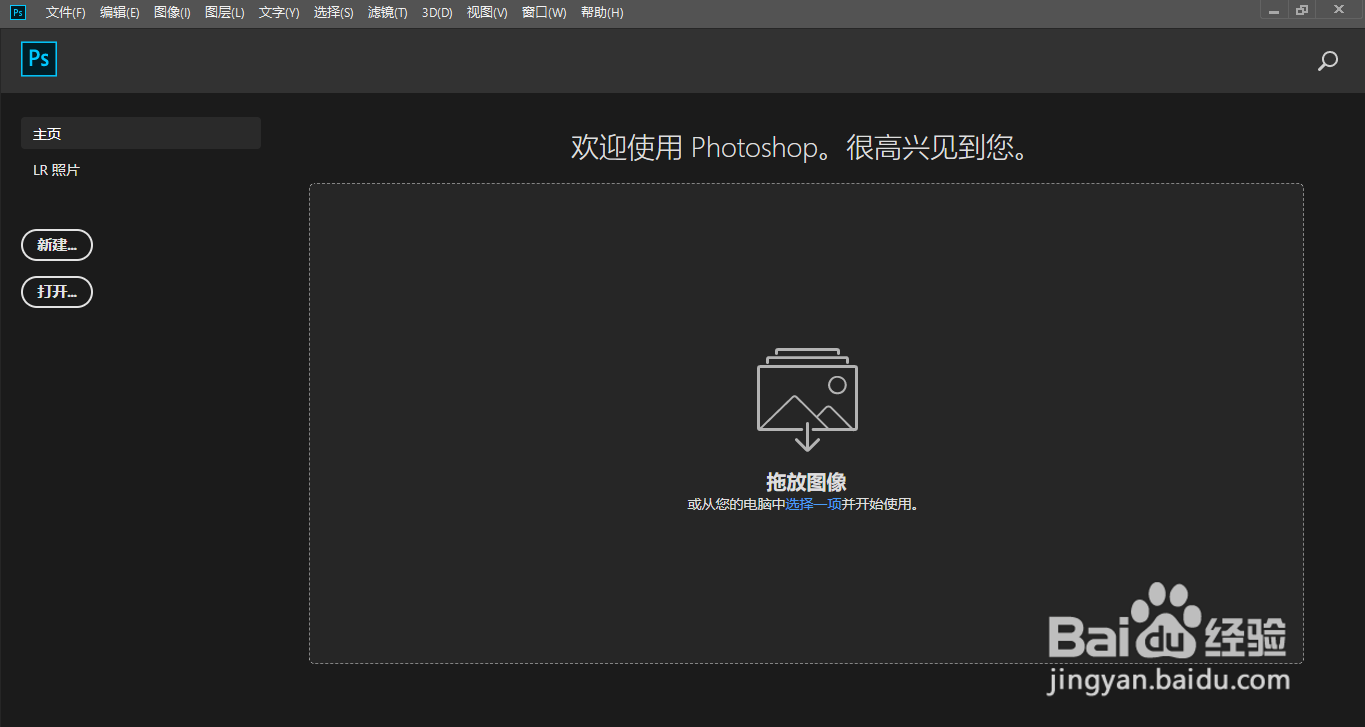This screenshot has height=727, width=1365.
Task: Open the 文字(Y) menu
Action: (278, 12)
